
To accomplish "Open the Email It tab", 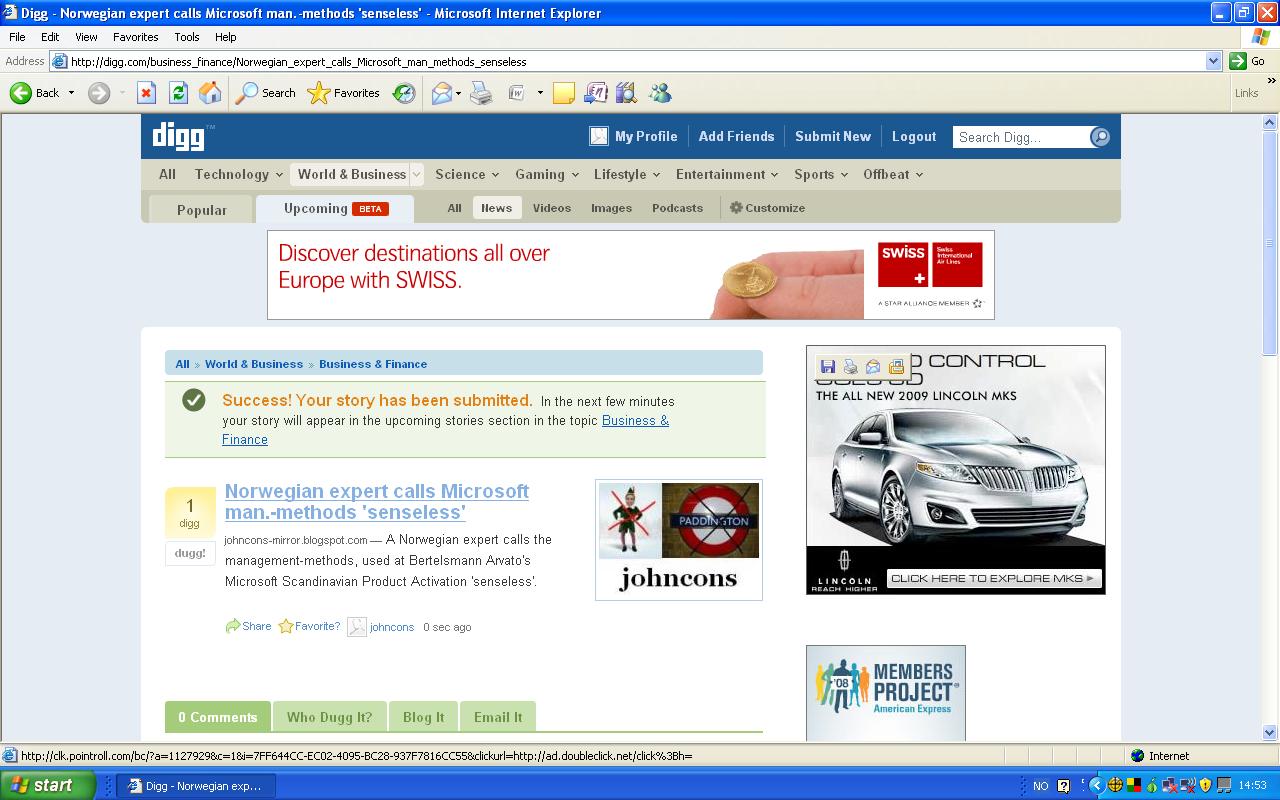I will click(498, 717).
